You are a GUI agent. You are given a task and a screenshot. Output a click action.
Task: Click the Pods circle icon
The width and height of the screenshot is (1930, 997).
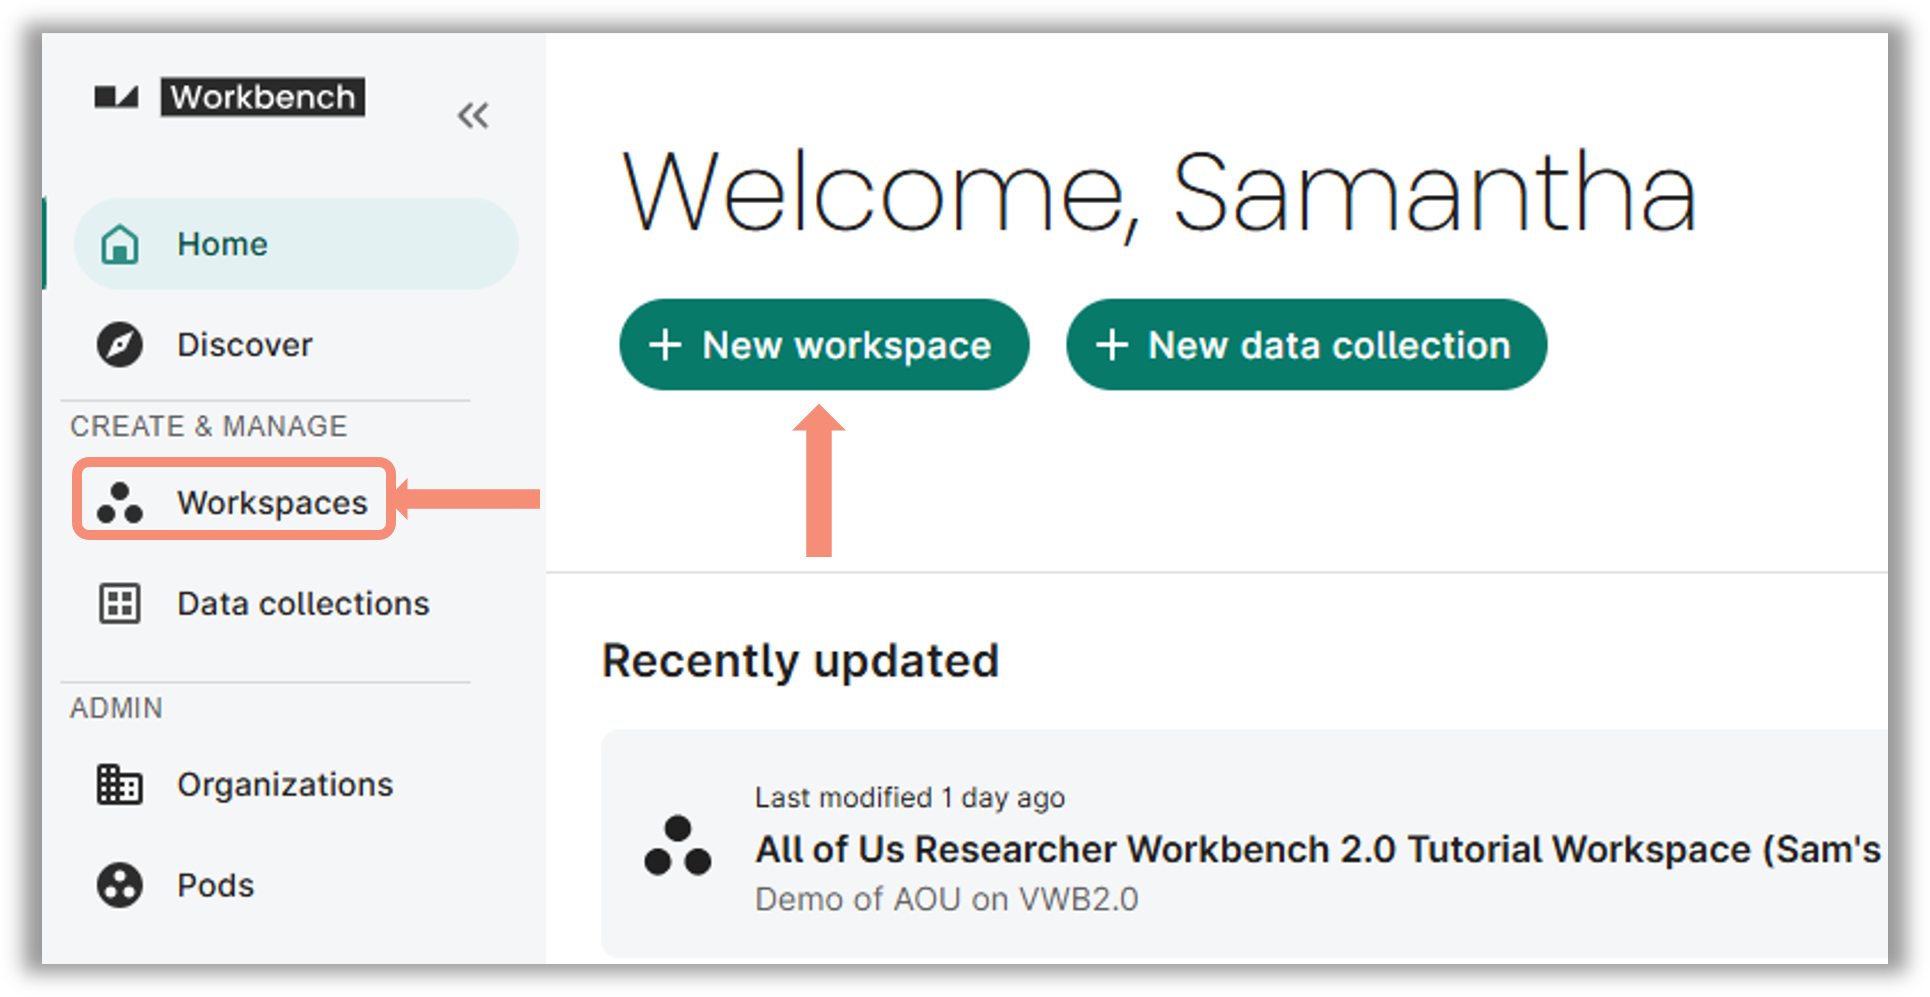pos(120,885)
